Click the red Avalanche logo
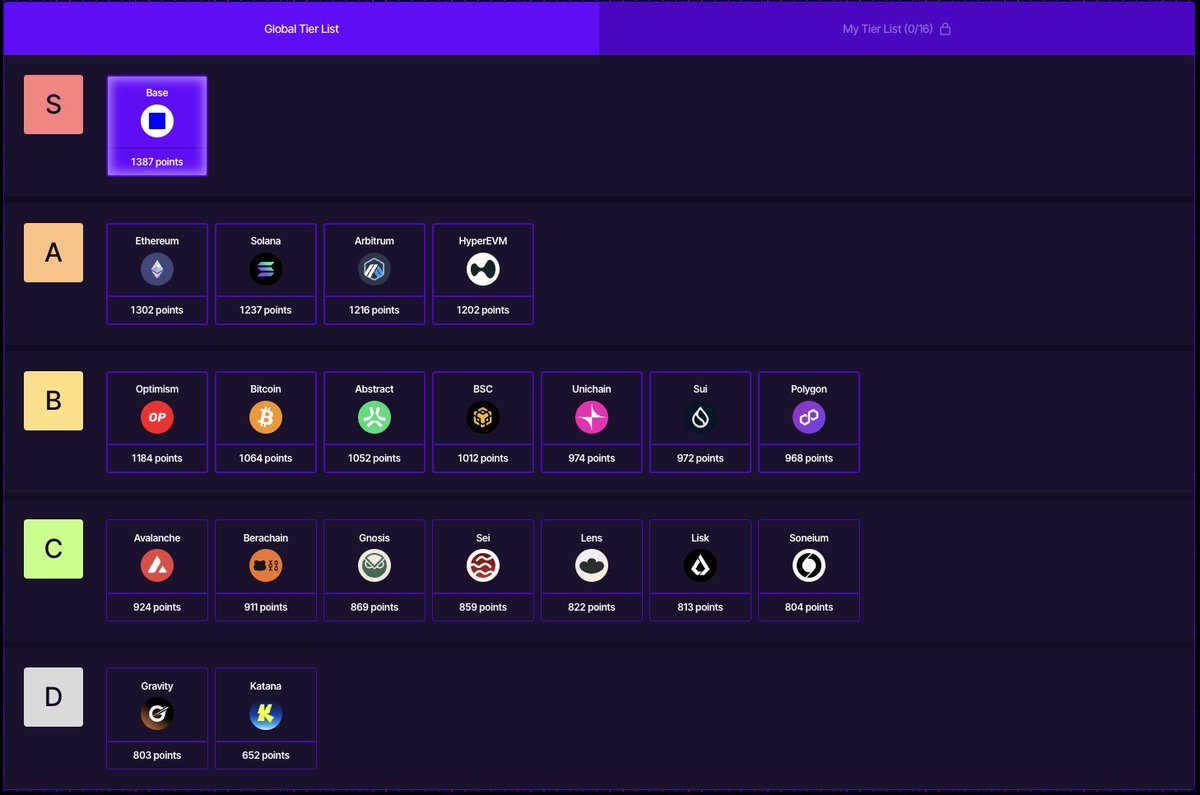Viewport: 1200px width, 795px height. point(157,566)
